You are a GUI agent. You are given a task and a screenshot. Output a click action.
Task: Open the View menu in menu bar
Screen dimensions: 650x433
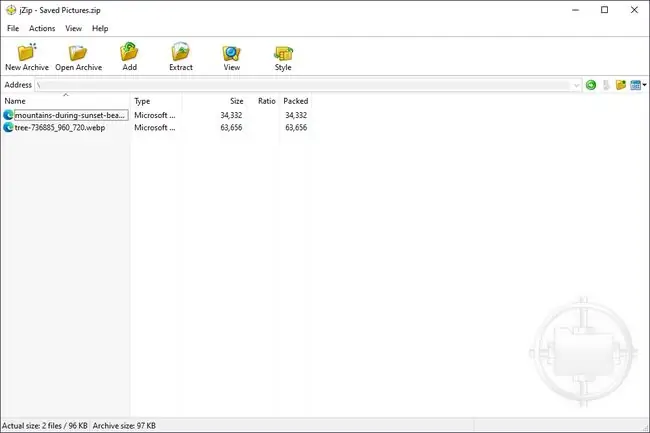(x=73, y=29)
